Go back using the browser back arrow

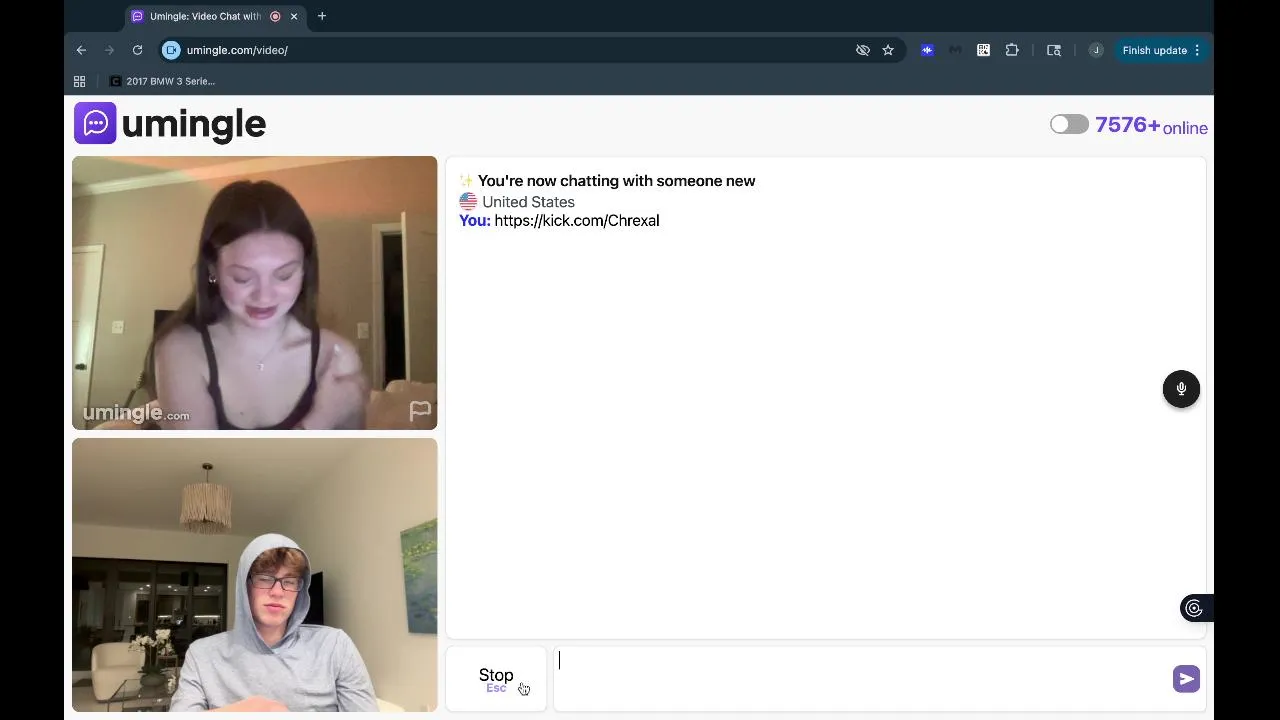[x=82, y=50]
